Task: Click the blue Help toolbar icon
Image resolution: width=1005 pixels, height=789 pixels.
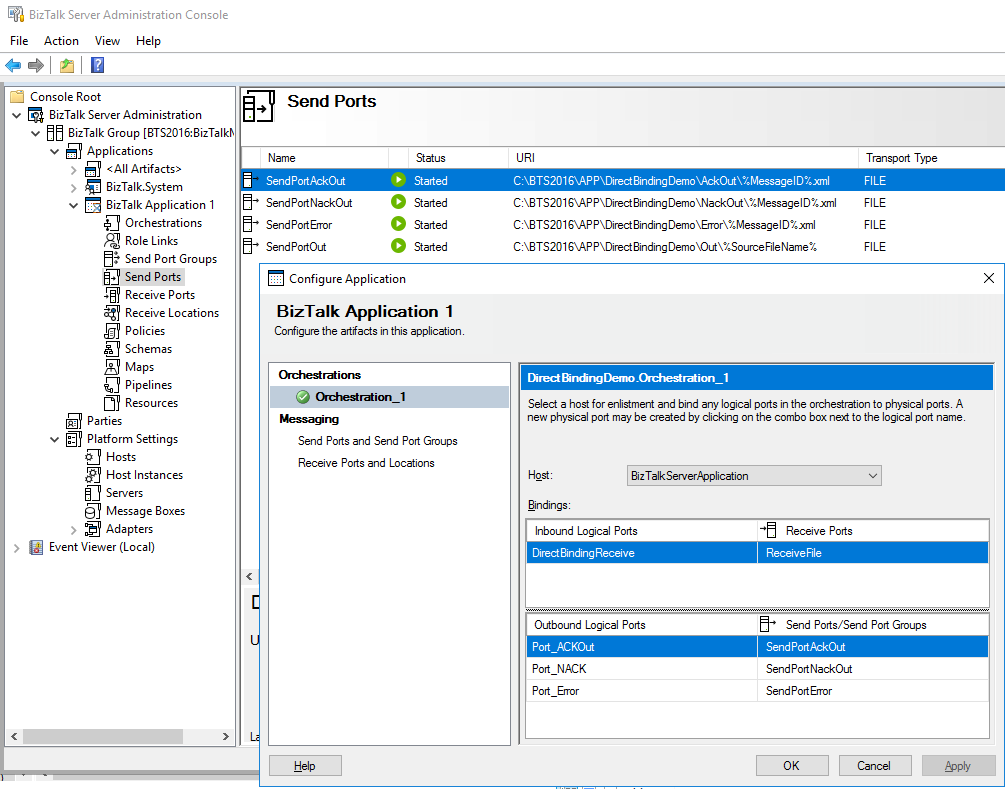Action: 97,65
